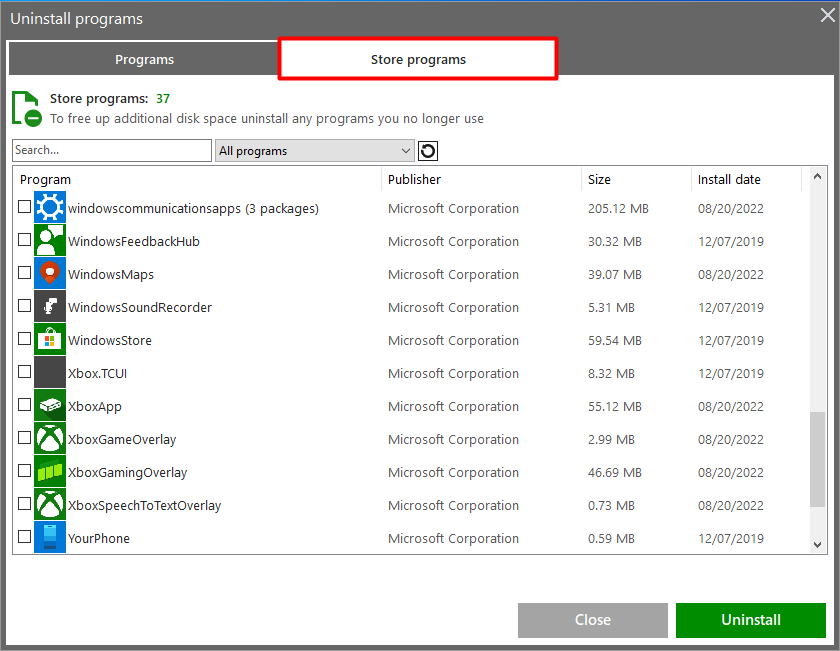Screen dimensions: 840x651
Task: Click the 30.32 MB size value
Action: click(614, 242)
